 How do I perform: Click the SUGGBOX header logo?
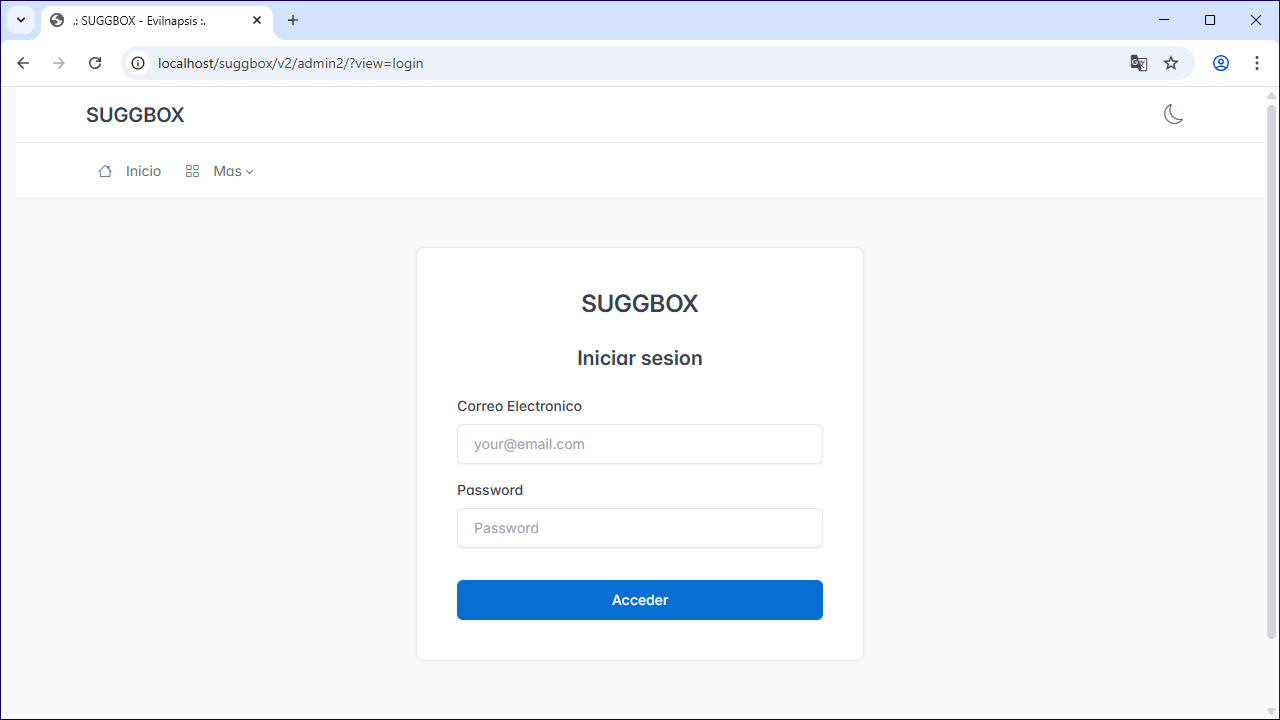click(135, 115)
